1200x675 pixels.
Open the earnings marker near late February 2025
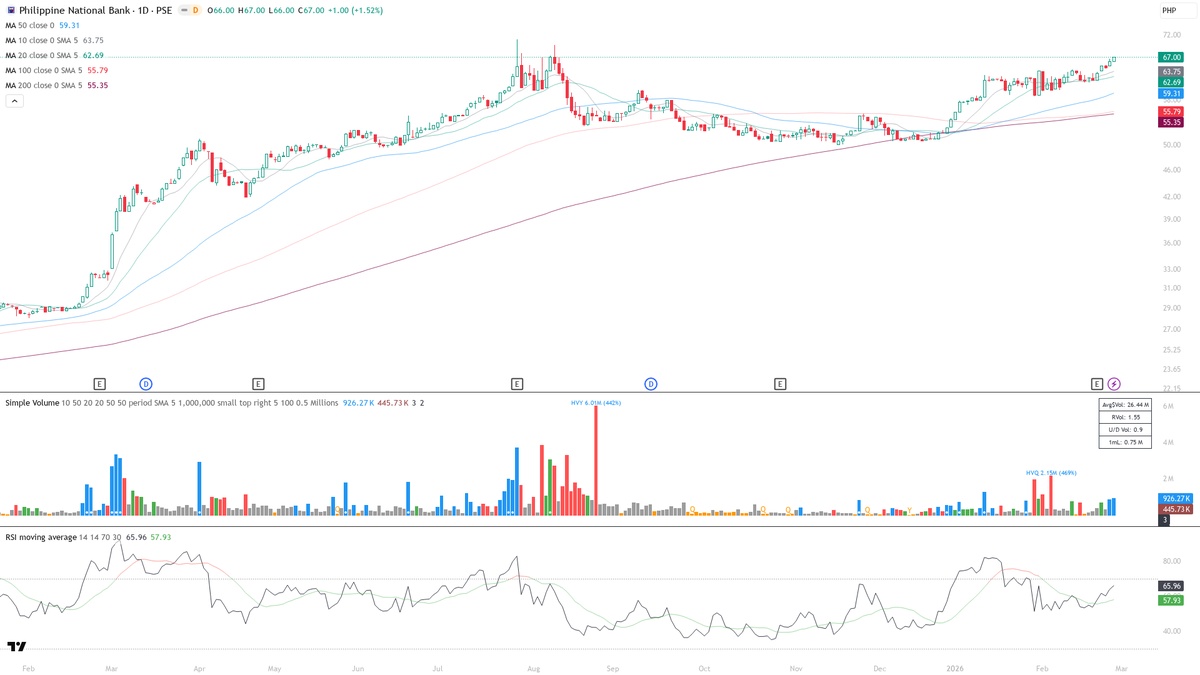99,384
